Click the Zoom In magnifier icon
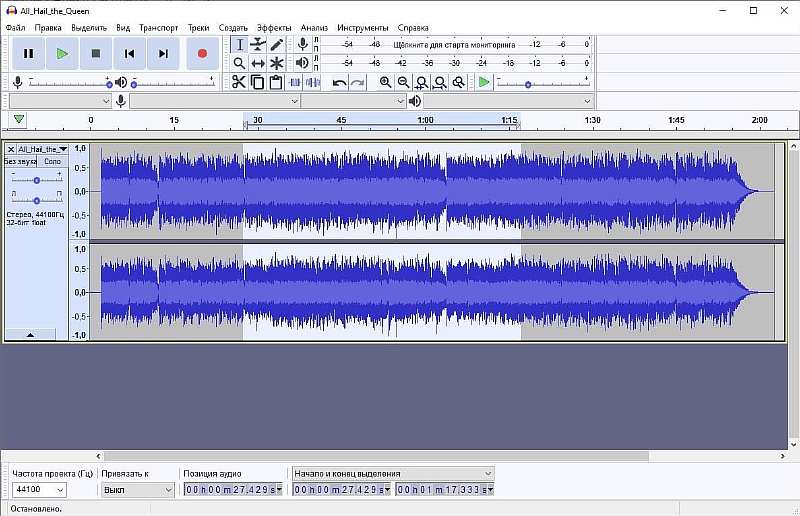Viewport: 800px width, 516px height. coord(385,82)
